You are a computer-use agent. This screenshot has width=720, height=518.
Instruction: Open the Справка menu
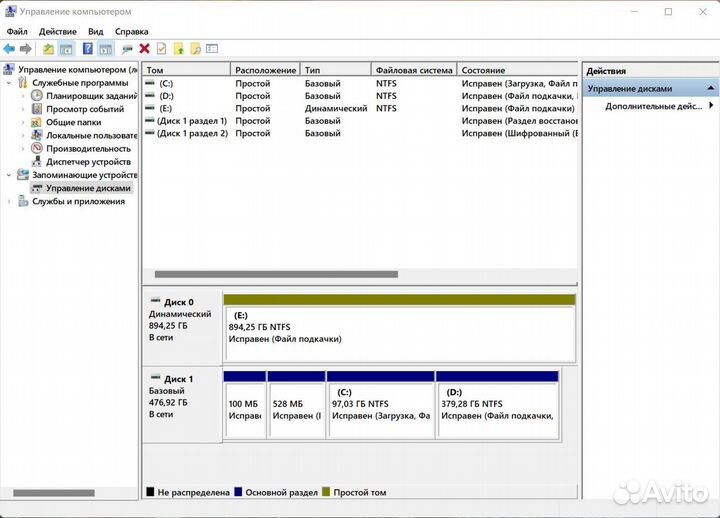[131, 31]
